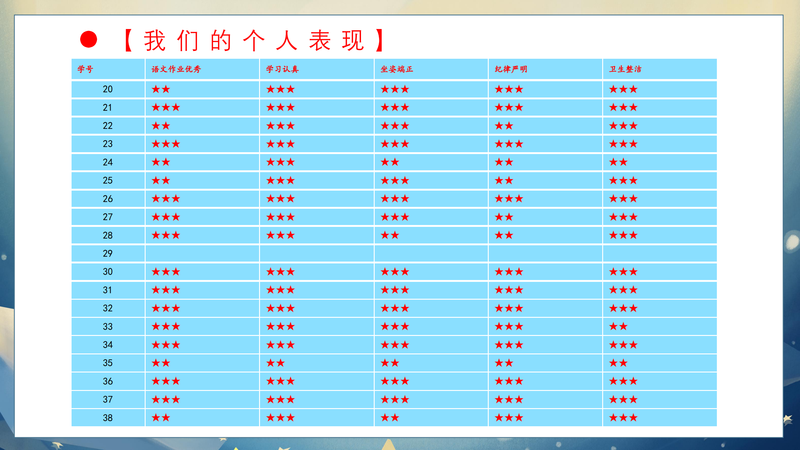Click the empty 语文作业优秀 cell in row 29
The width and height of the screenshot is (800, 450).
pos(202,254)
